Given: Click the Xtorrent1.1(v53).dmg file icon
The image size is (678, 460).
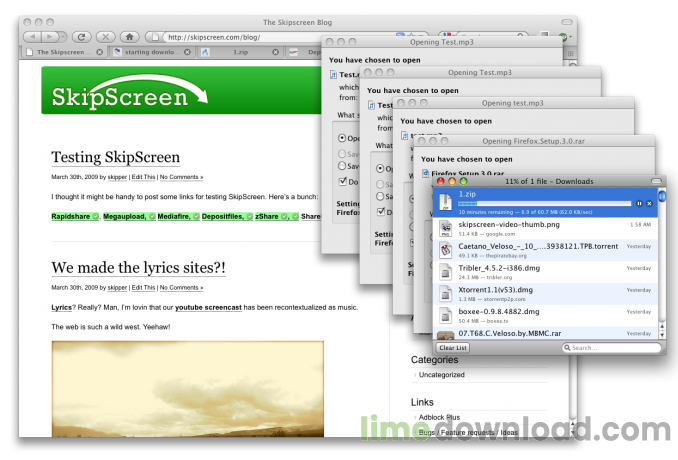Looking at the screenshot, I should [x=445, y=294].
